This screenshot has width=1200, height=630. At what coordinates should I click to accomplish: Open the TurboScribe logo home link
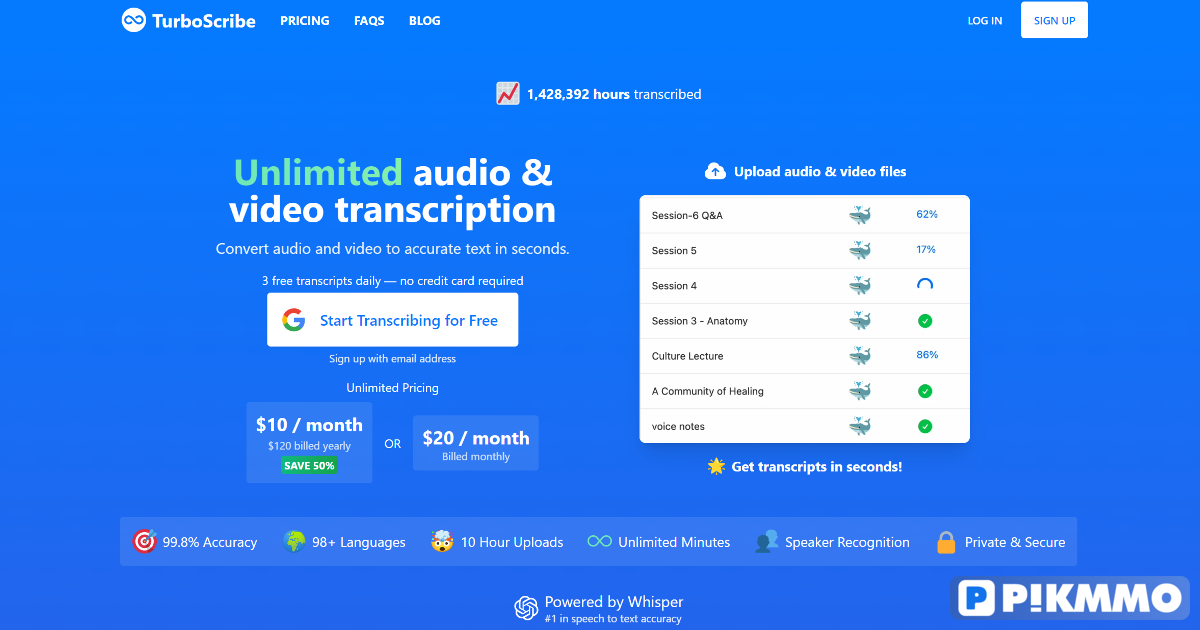[188, 20]
